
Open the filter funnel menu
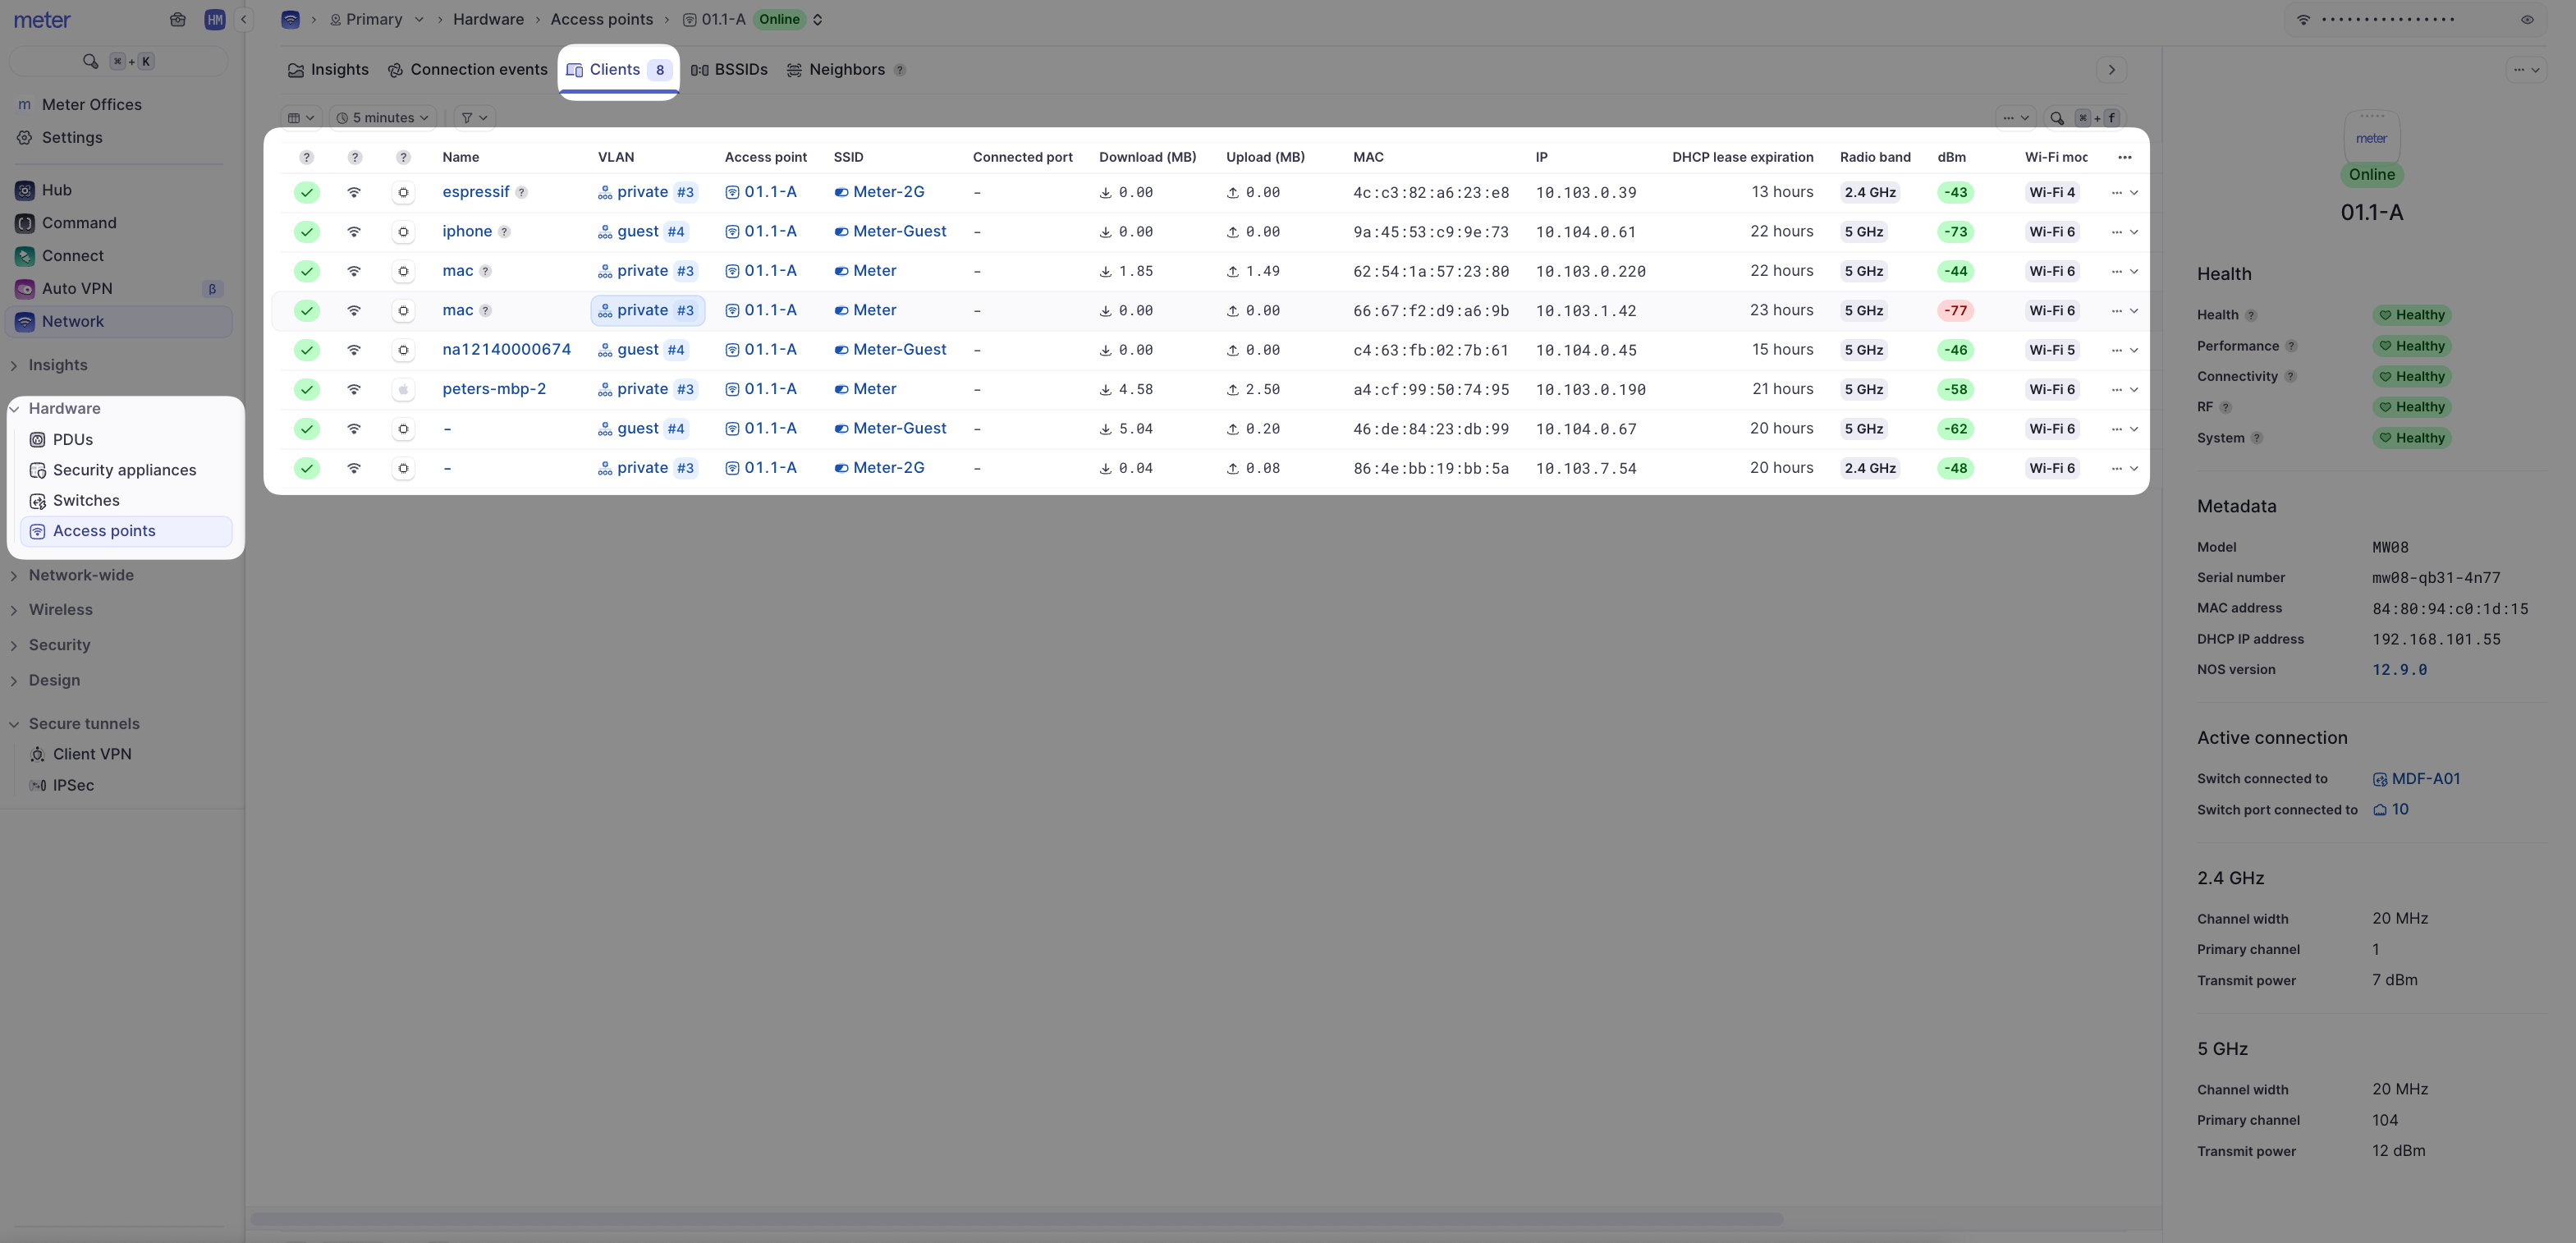pyautogui.click(x=474, y=118)
